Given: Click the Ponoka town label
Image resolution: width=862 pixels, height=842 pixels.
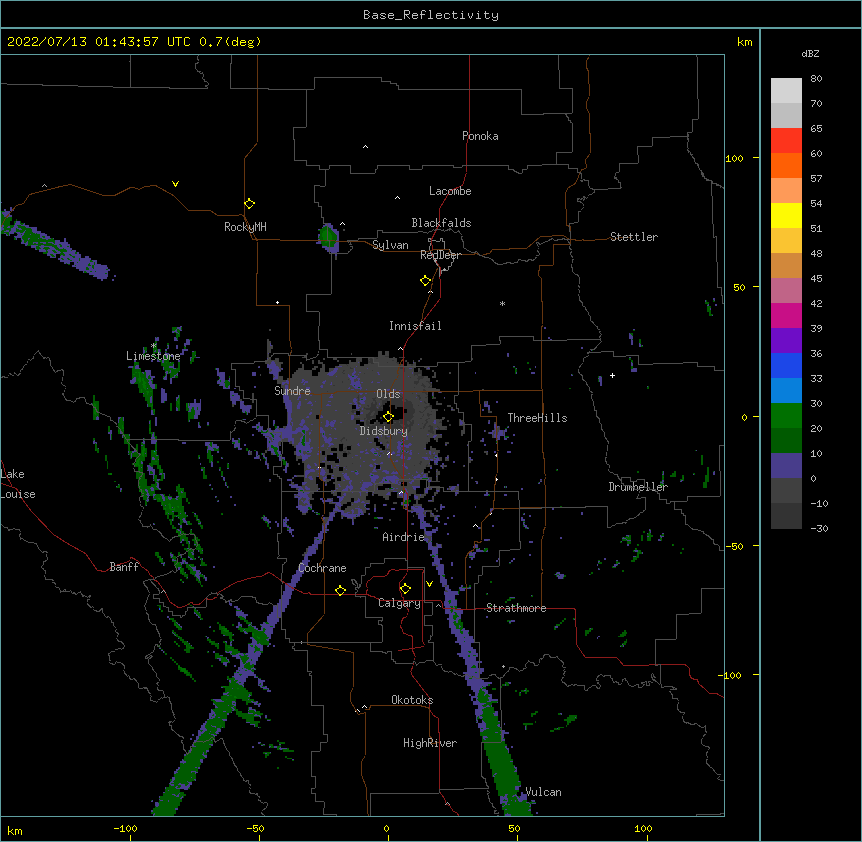Looking at the screenshot, I should click(x=480, y=136).
